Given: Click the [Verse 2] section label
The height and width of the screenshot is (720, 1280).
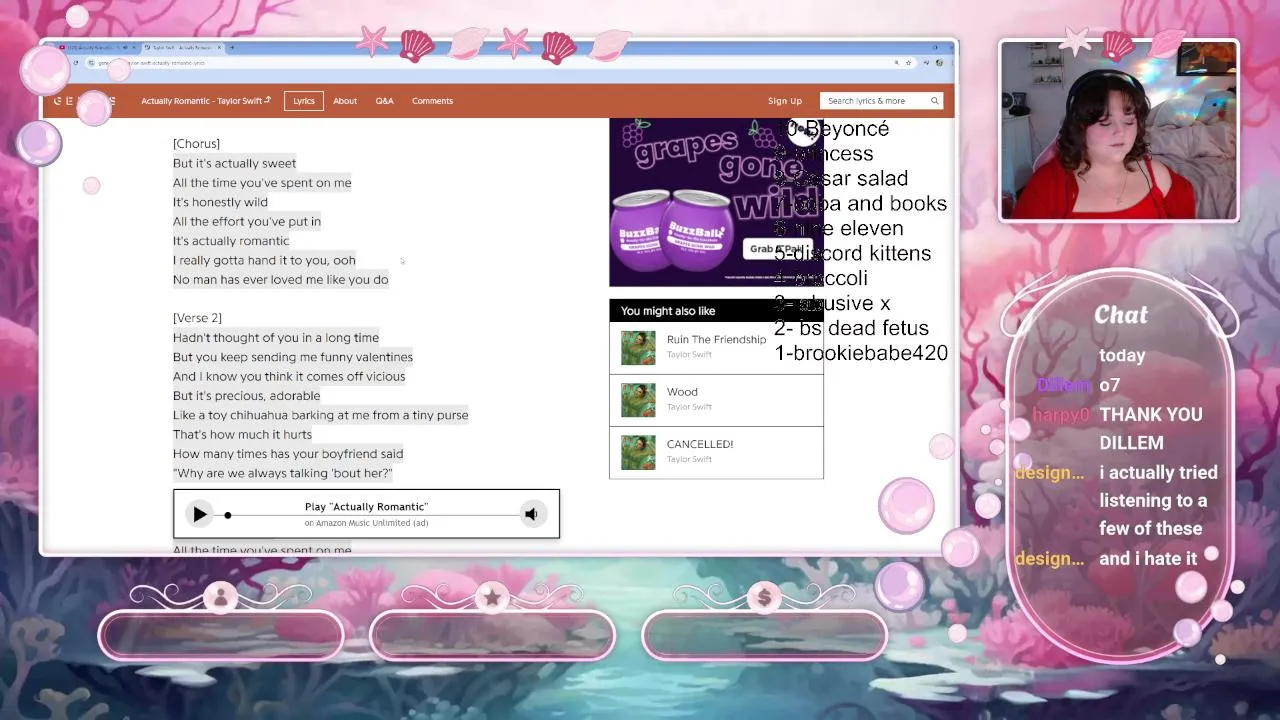Looking at the screenshot, I should [197, 318].
